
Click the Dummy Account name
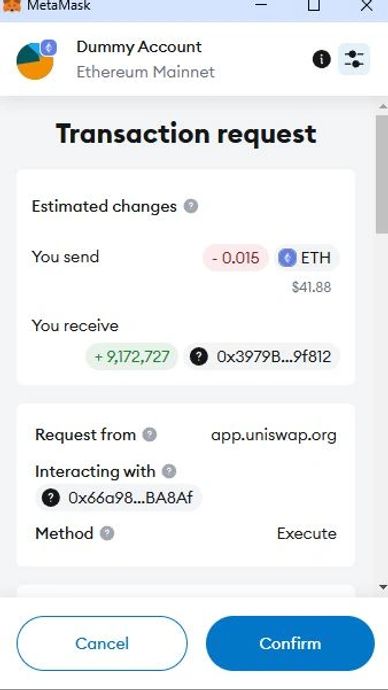pos(139,47)
